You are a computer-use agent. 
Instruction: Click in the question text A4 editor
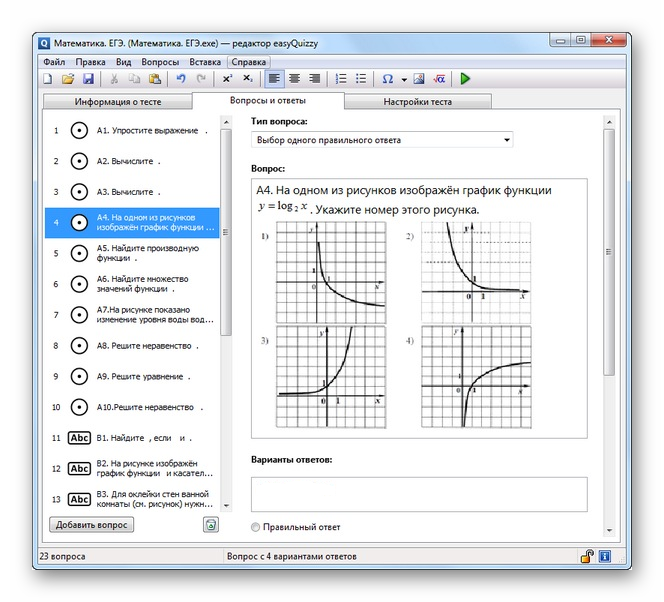(x=419, y=308)
